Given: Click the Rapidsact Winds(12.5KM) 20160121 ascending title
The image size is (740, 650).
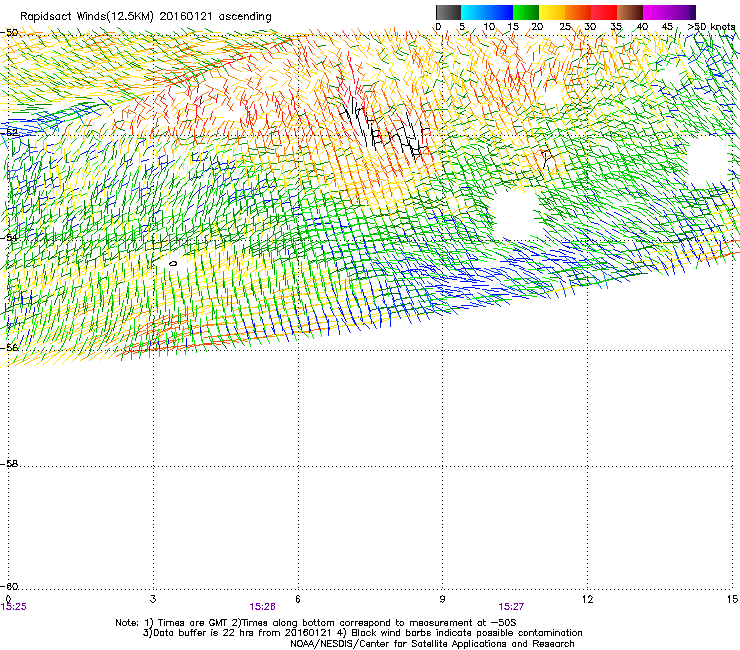Looking at the screenshot, I should (x=146, y=17).
